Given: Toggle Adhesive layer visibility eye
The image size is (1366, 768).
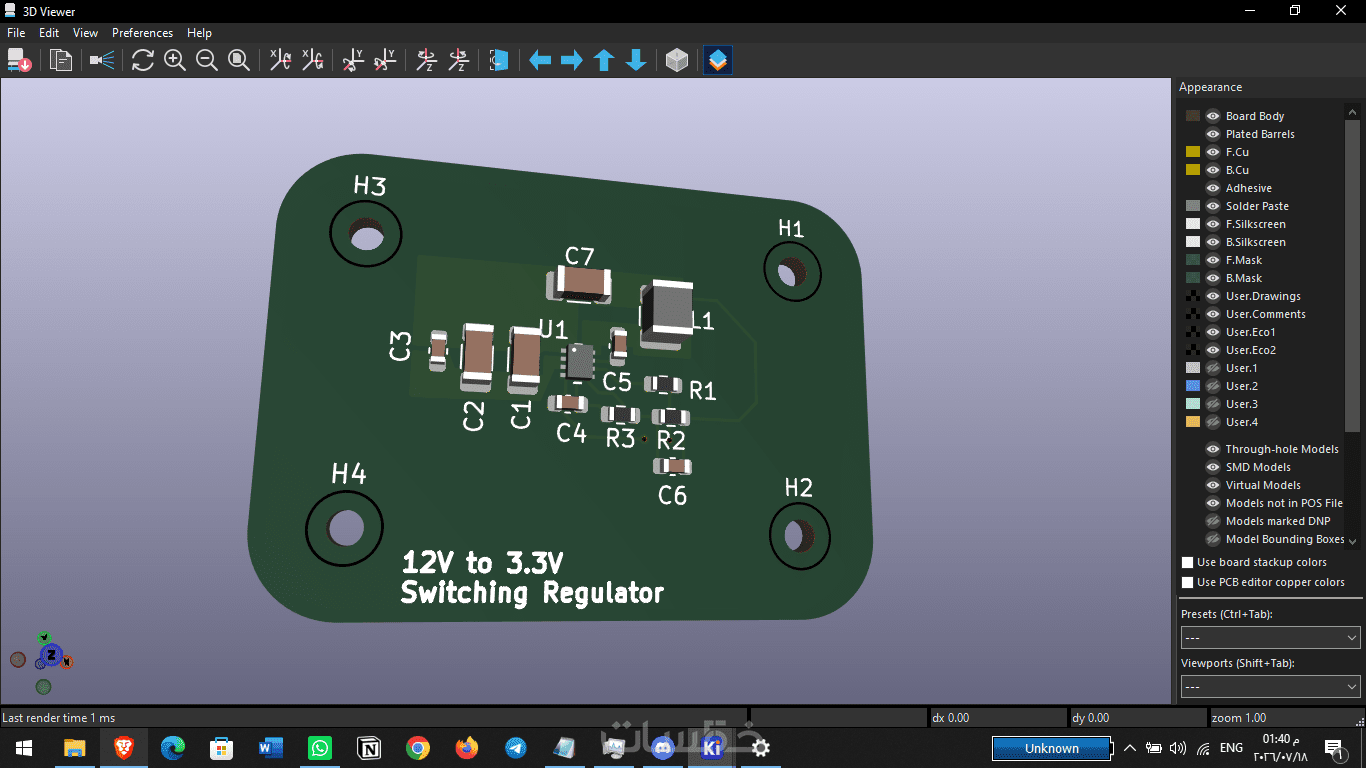Looking at the screenshot, I should point(1213,188).
